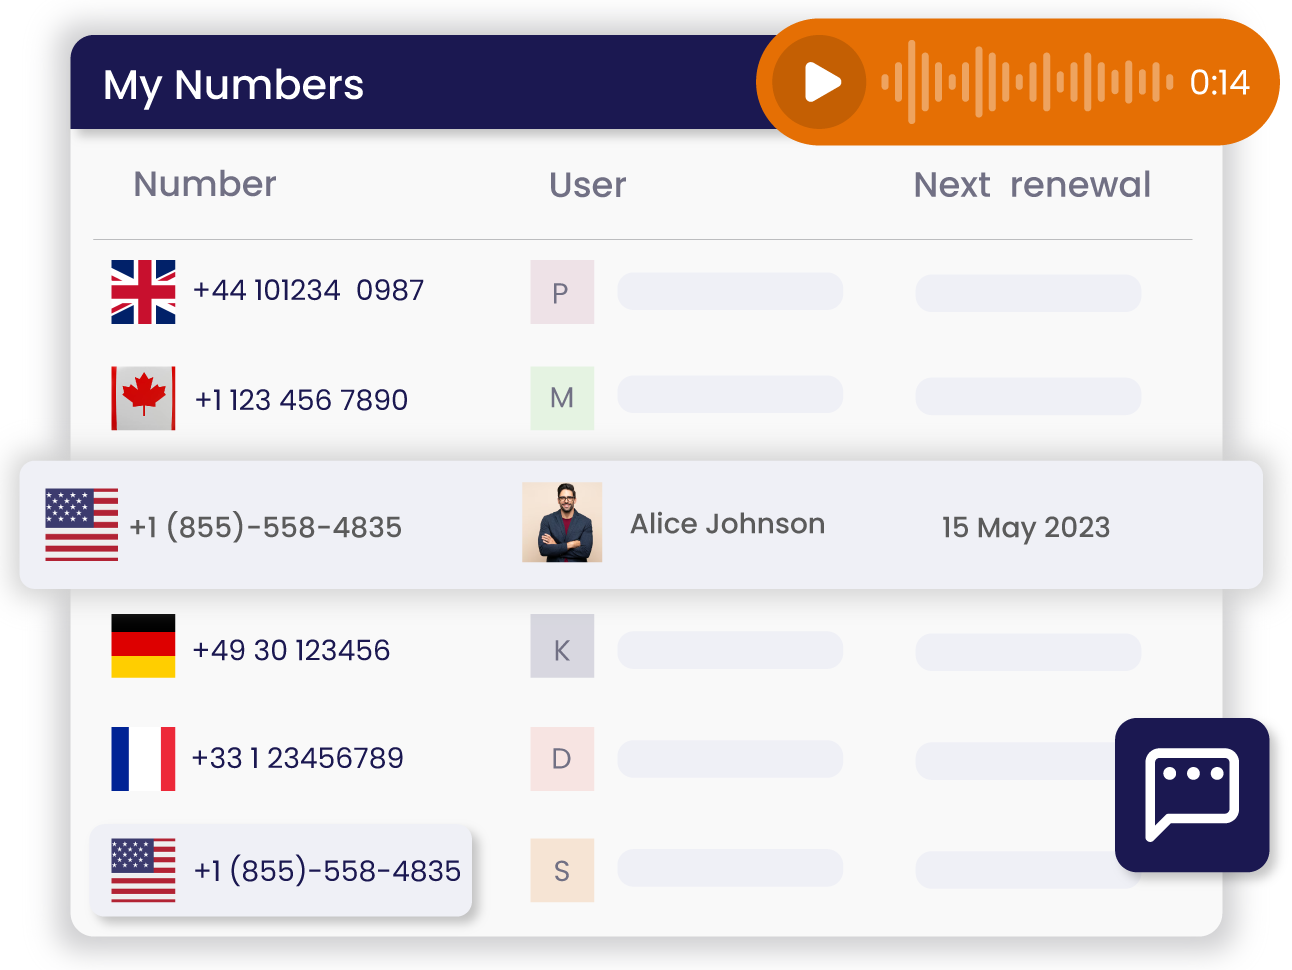Click the US flag in the bottom row
This screenshot has height=970, width=1292.
[x=143, y=869]
